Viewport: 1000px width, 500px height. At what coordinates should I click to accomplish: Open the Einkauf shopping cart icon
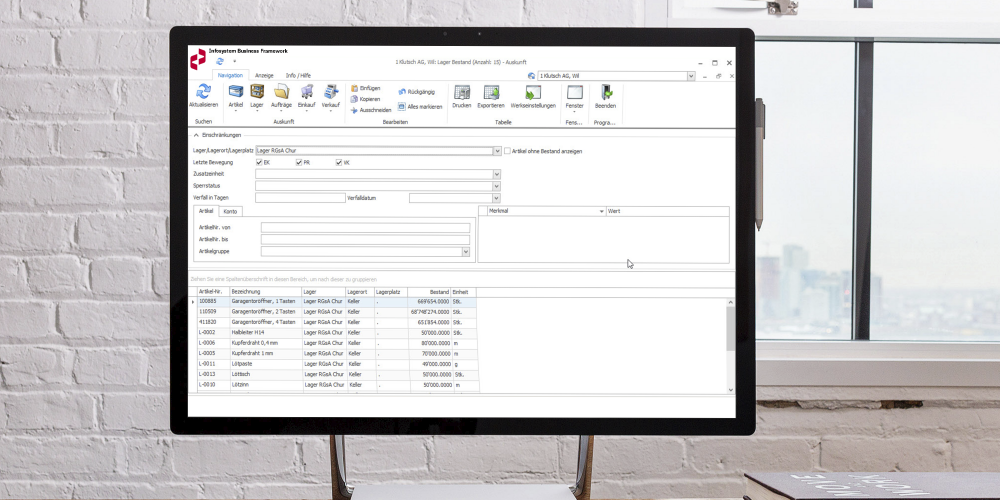307,91
